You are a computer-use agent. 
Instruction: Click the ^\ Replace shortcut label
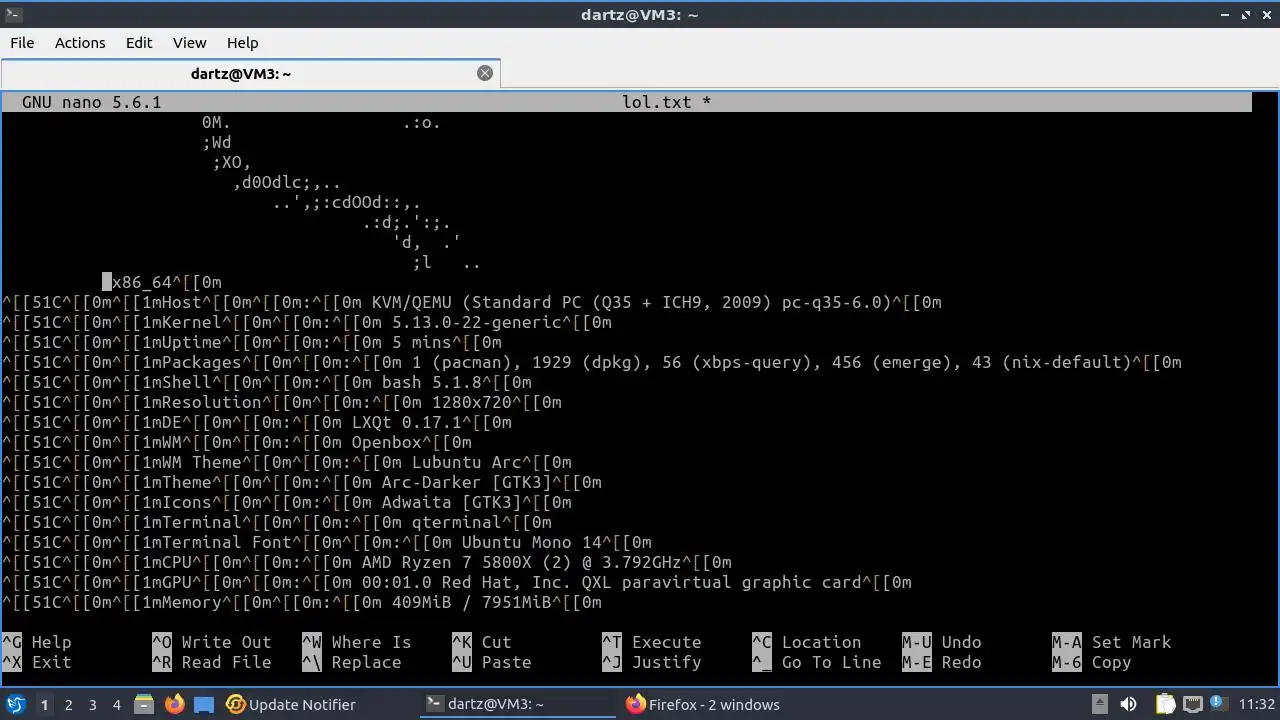click(x=352, y=662)
